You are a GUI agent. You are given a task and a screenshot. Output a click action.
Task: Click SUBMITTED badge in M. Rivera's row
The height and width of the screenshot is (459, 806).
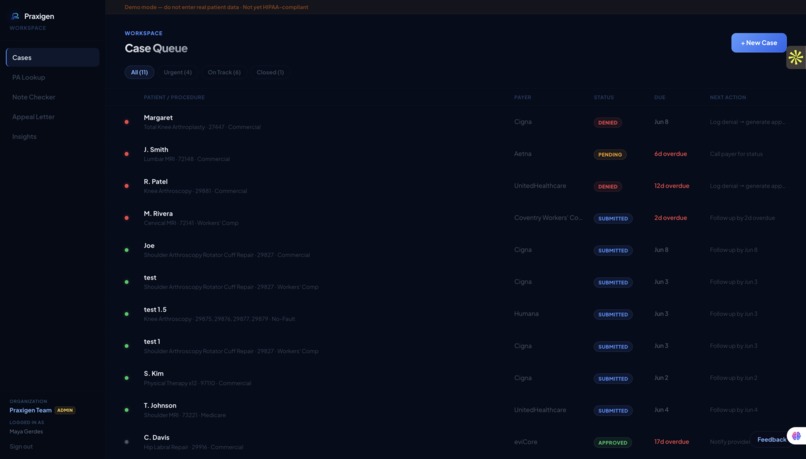click(613, 218)
